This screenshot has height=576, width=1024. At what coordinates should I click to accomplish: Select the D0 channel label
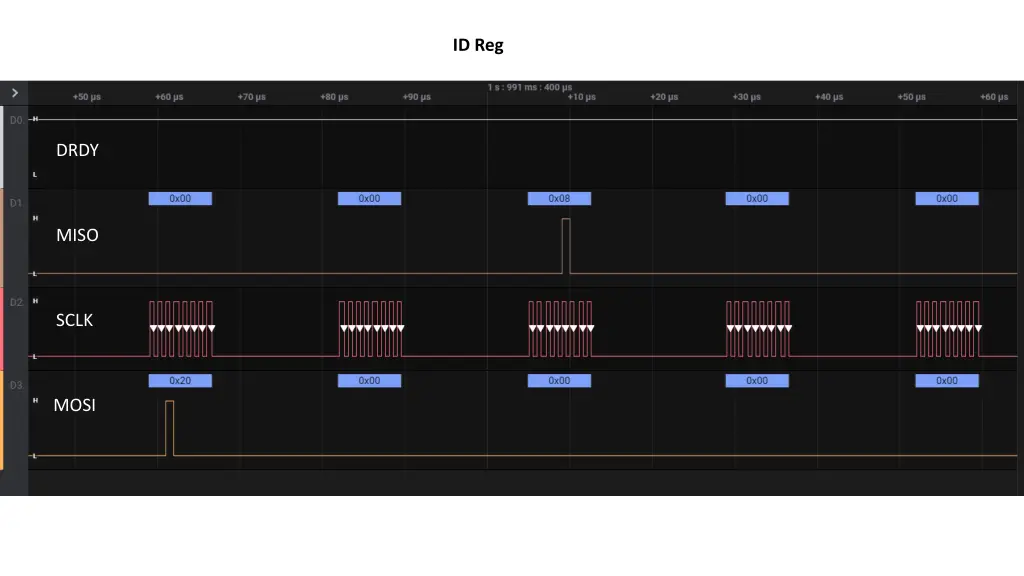pyautogui.click(x=15, y=120)
